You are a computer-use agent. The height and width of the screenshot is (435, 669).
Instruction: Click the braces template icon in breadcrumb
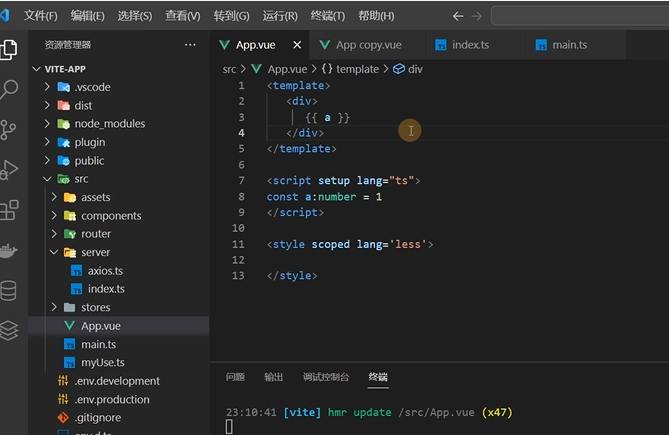[x=327, y=69]
